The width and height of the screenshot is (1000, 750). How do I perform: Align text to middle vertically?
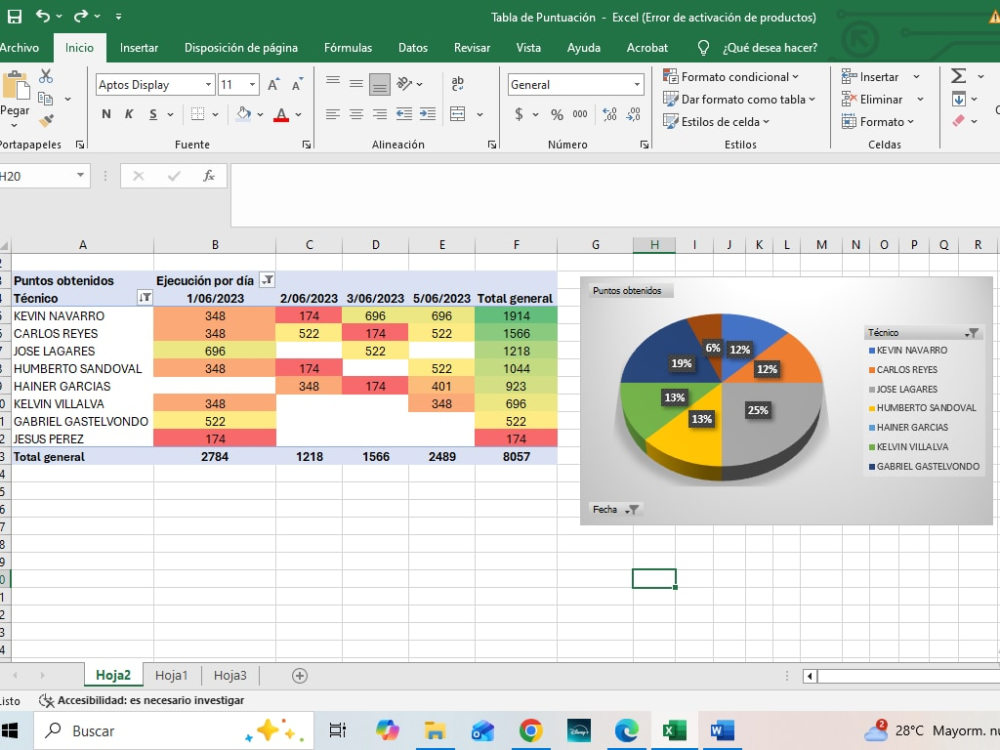click(x=356, y=83)
